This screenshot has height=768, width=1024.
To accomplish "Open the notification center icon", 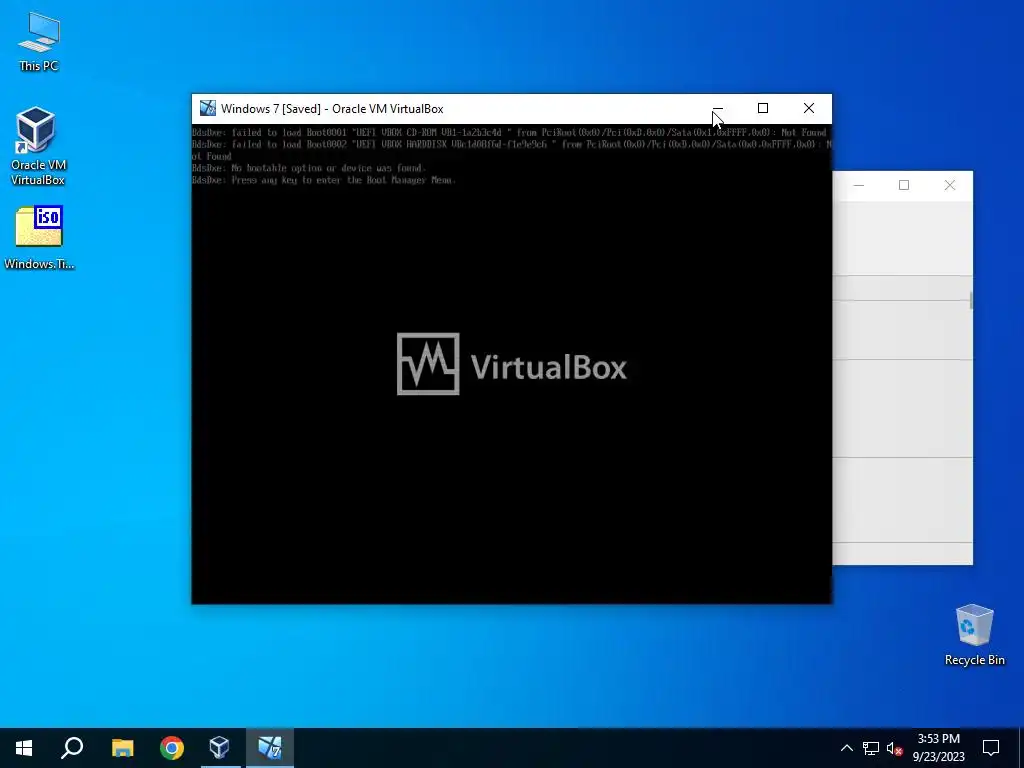I will (x=991, y=748).
